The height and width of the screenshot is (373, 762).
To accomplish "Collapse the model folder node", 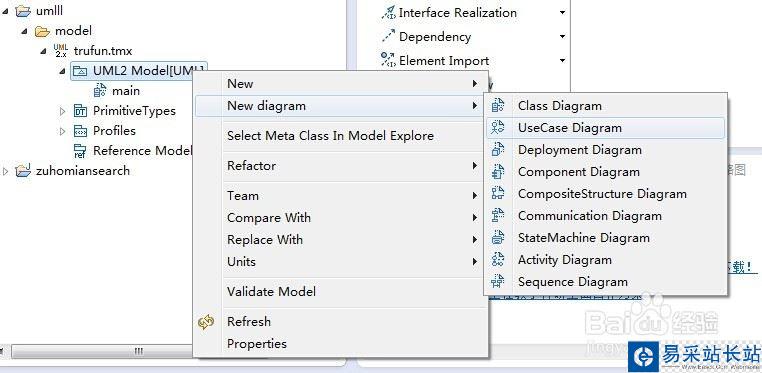I will [x=24, y=31].
